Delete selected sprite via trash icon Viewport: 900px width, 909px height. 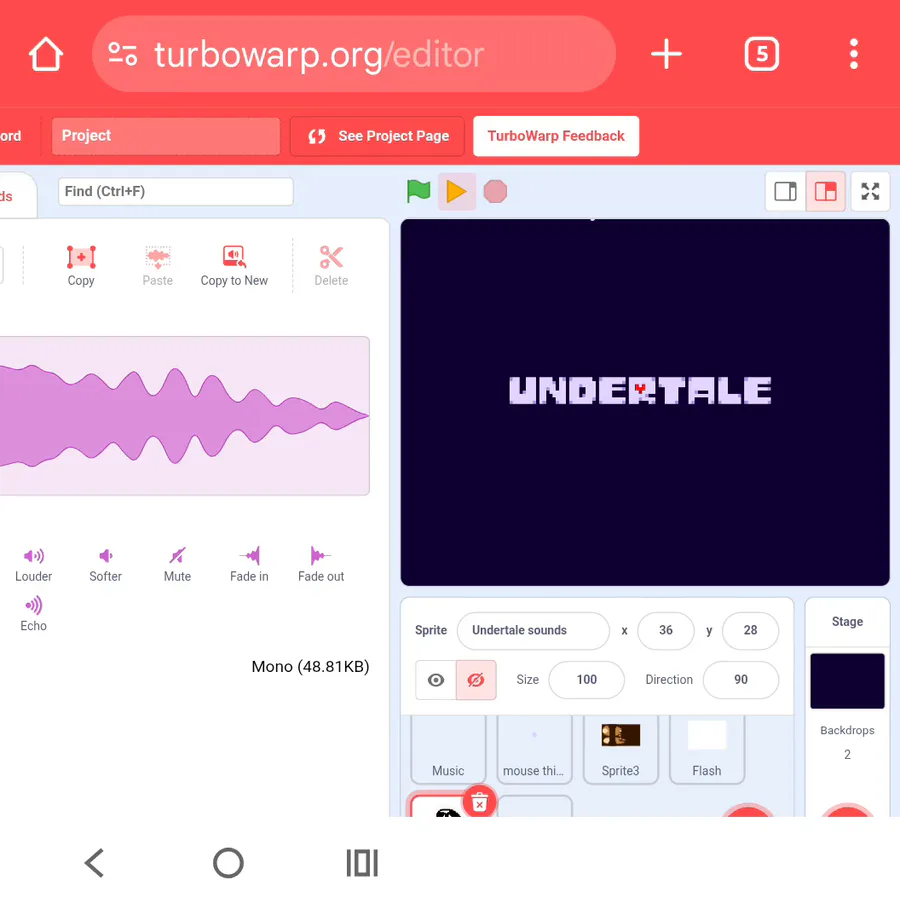coord(480,802)
